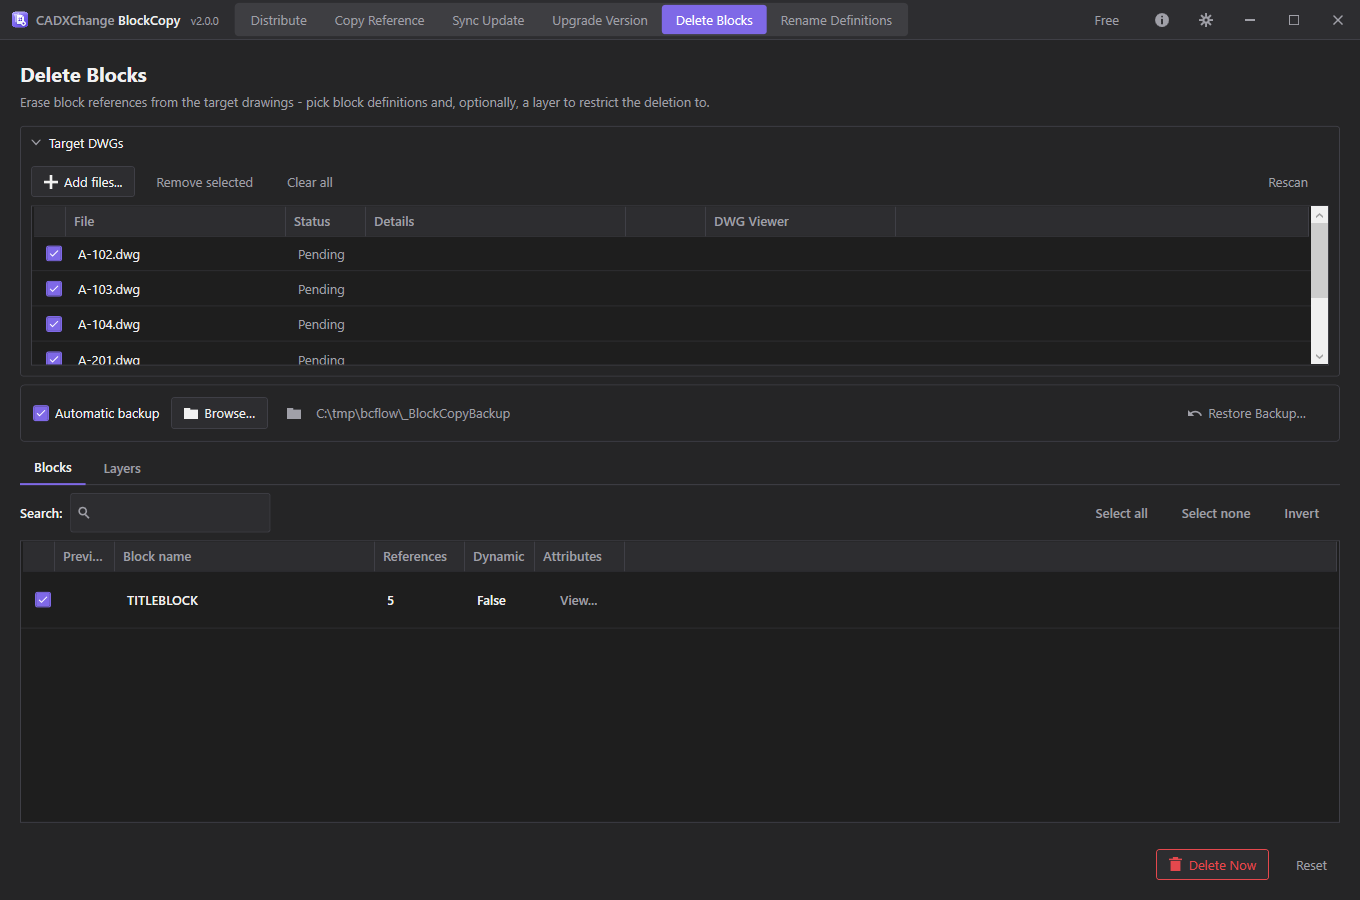The height and width of the screenshot is (900, 1360).
Task: Disable the Automatic backup checkbox
Action: pos(41,413)
